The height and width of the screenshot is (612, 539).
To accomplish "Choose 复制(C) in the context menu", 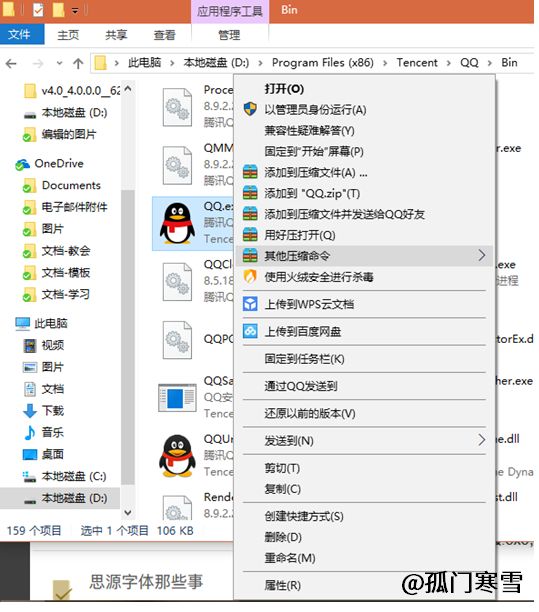I will [x=283, y=489].
